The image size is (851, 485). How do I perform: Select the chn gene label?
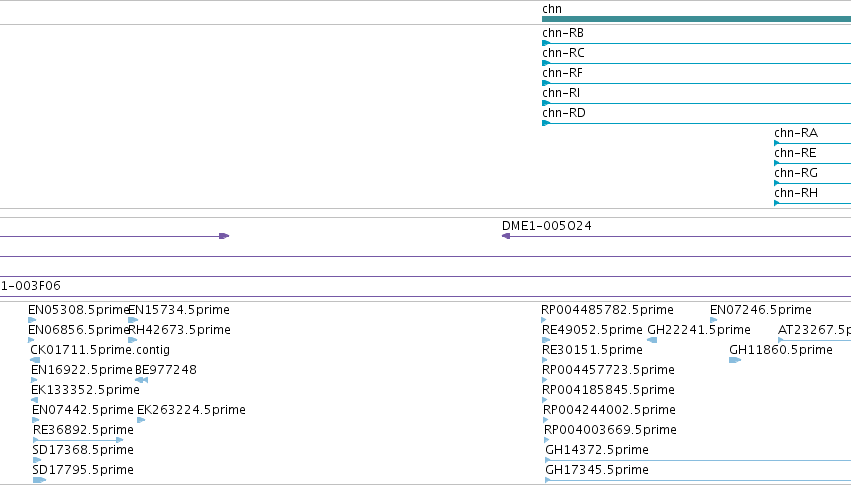coord(551,9)
